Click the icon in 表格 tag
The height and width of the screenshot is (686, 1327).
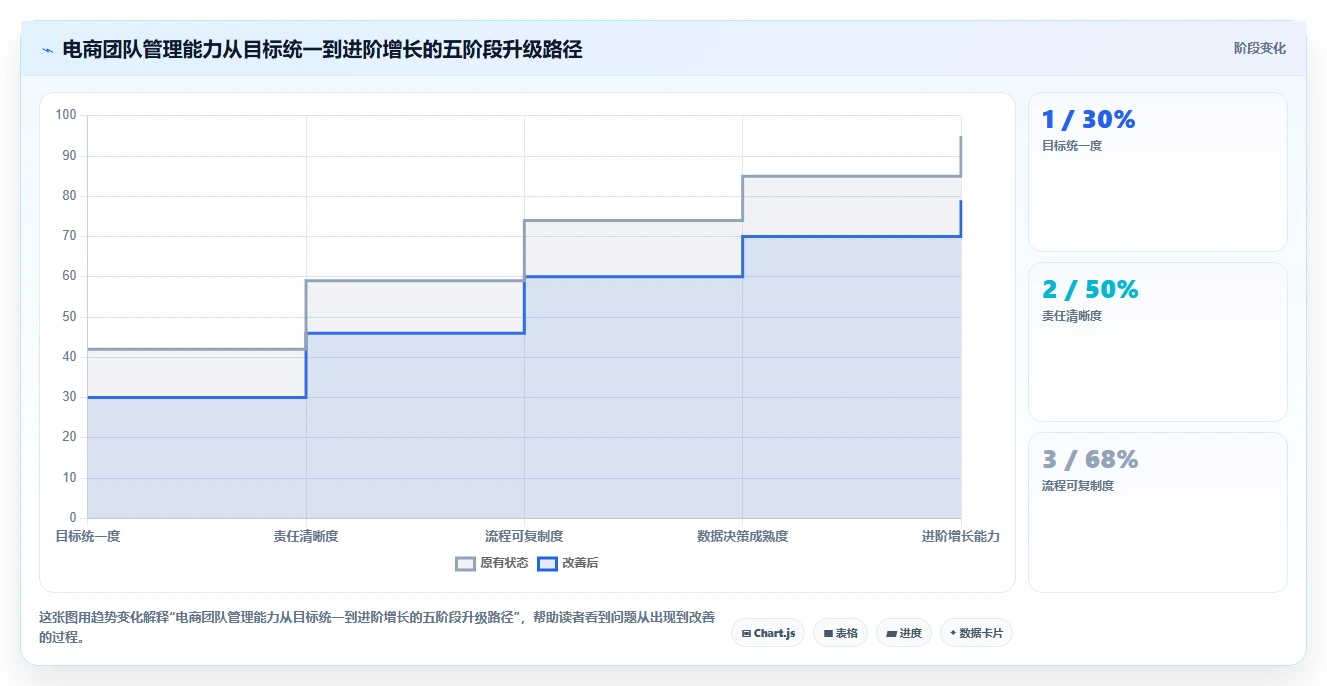(x=828, y=633)
